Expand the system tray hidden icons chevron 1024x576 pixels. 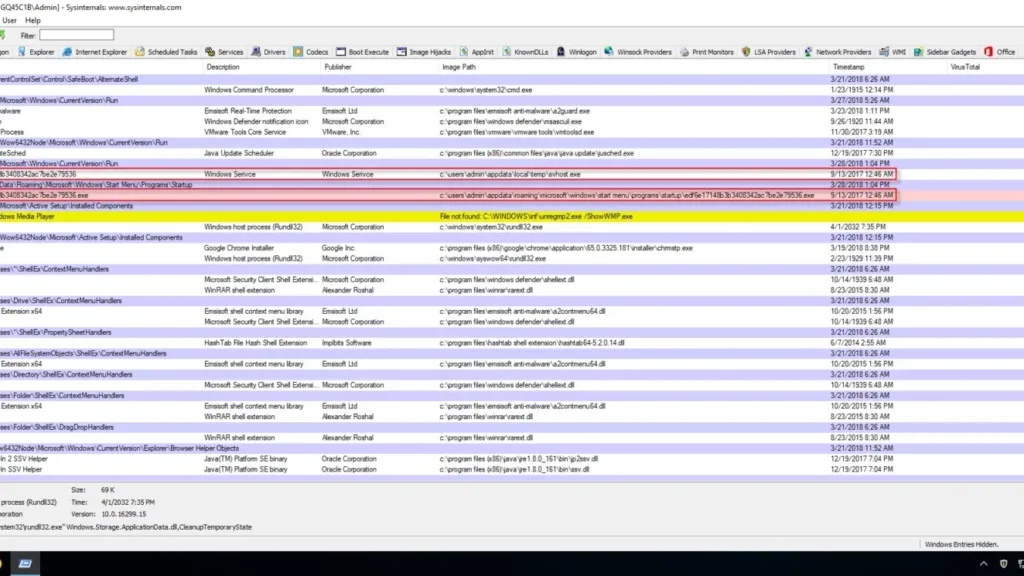point(984,564)
